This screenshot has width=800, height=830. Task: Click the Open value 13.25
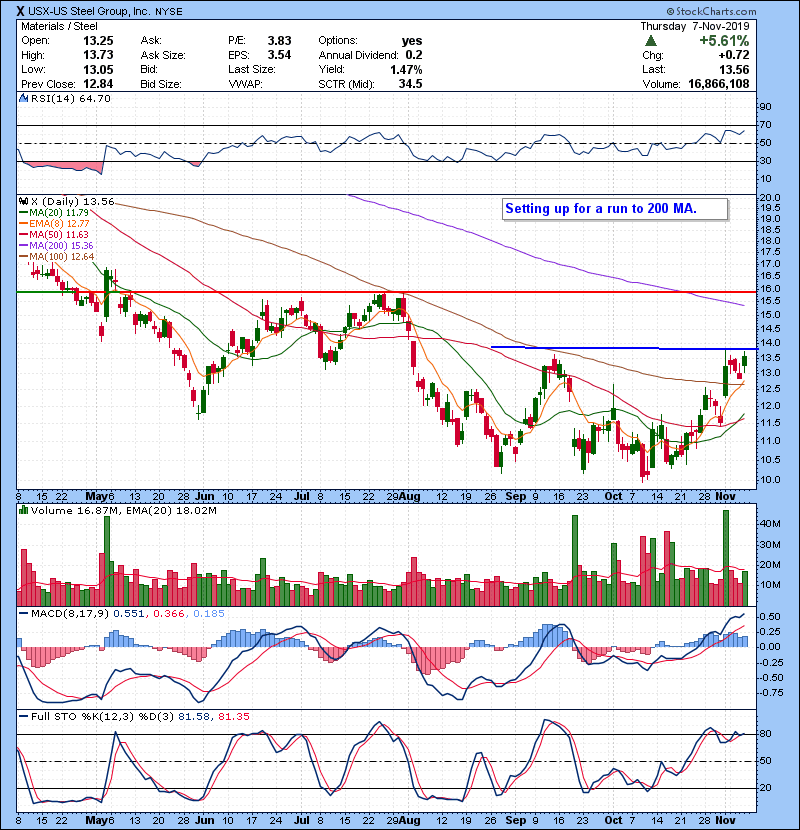click(98, 41)
